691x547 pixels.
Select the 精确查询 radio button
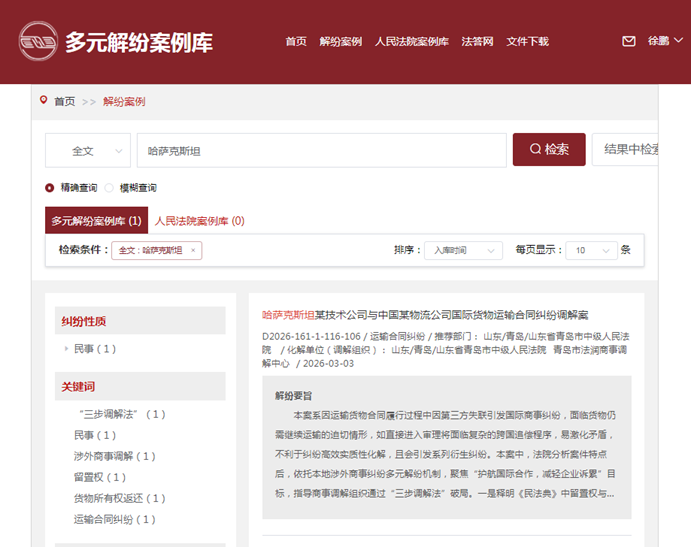pyautogui.click(x=50, y=187)
